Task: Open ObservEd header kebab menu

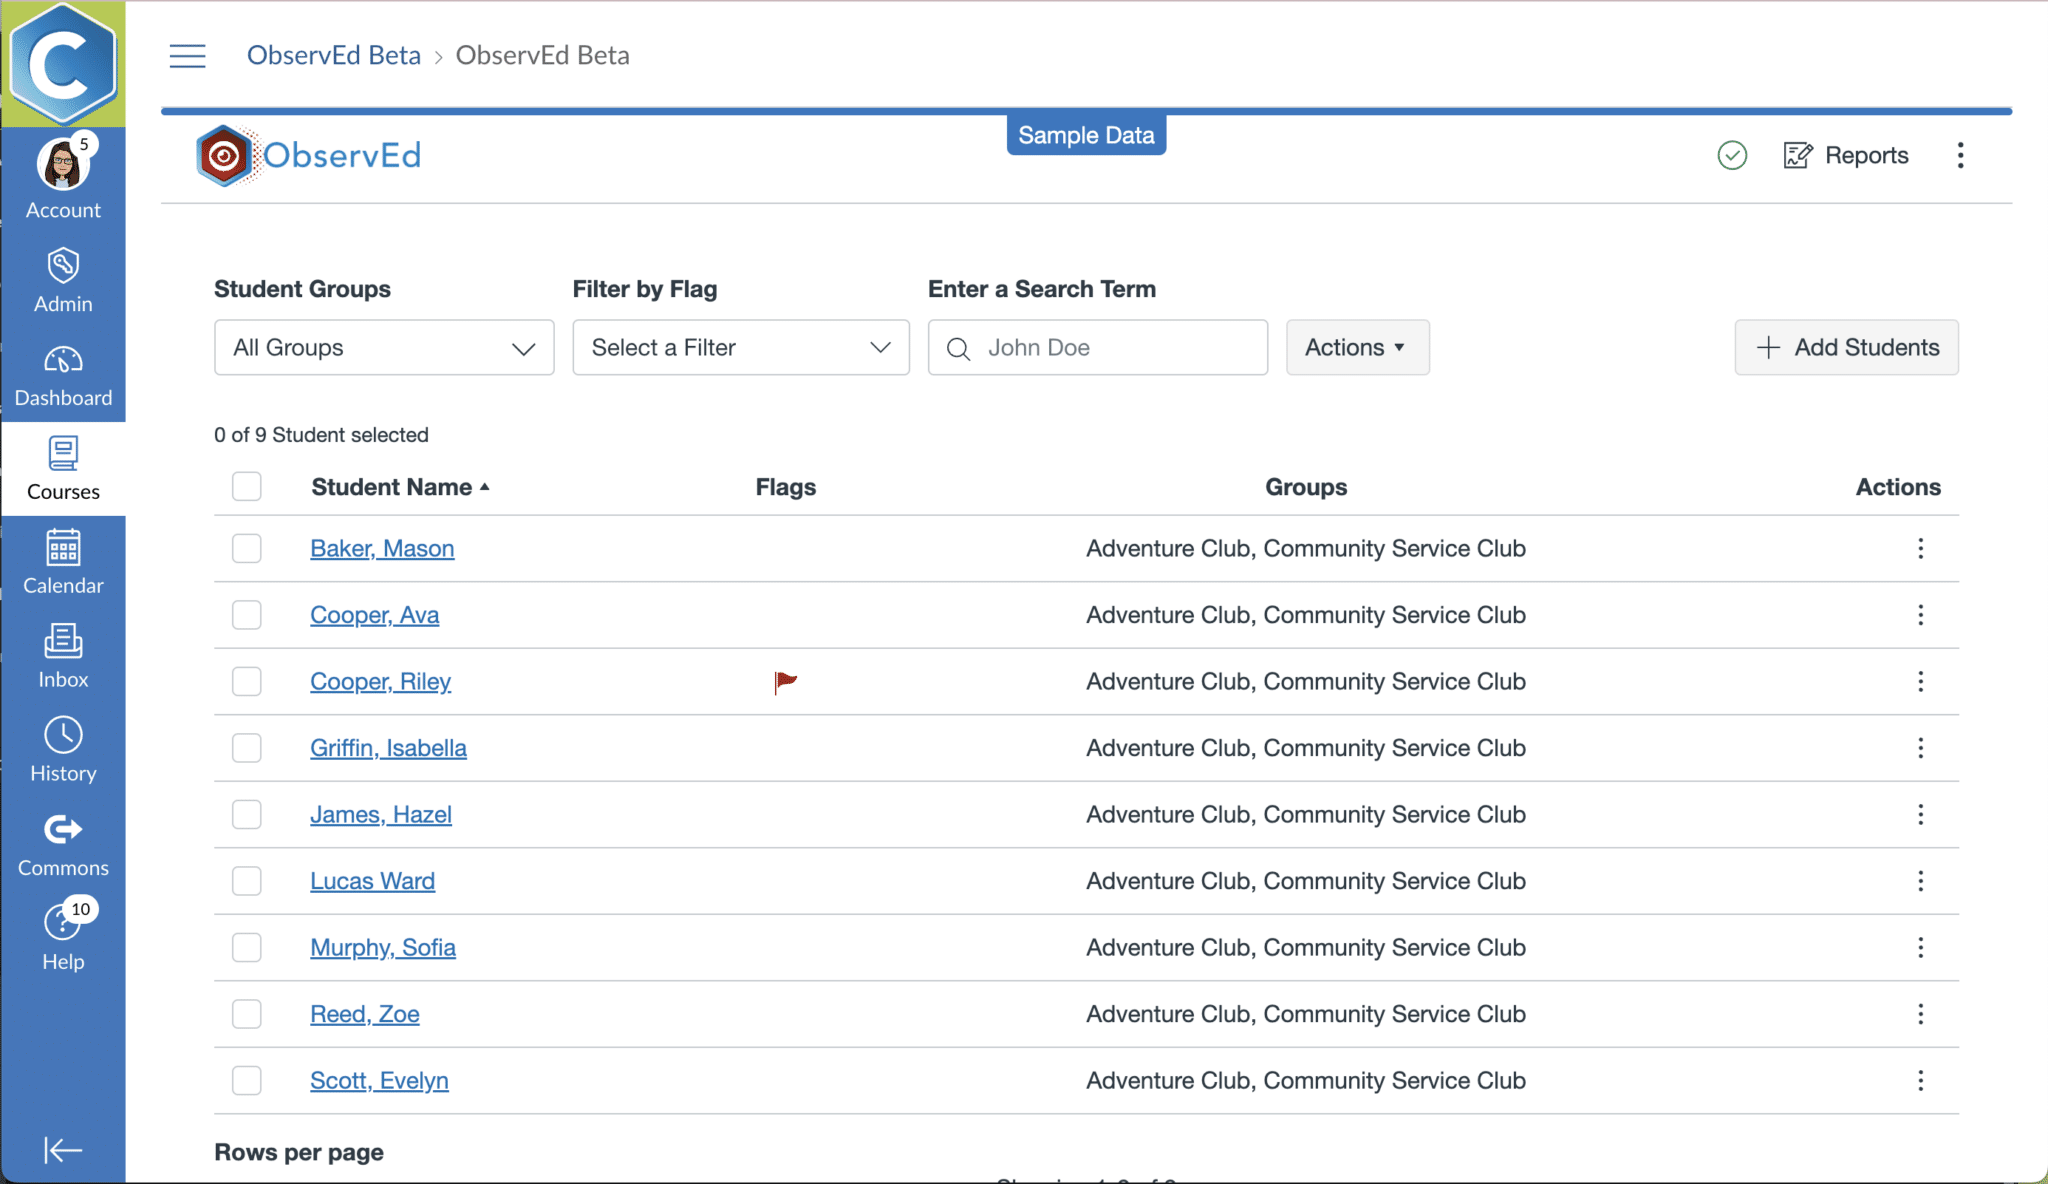Action: 1960,155
